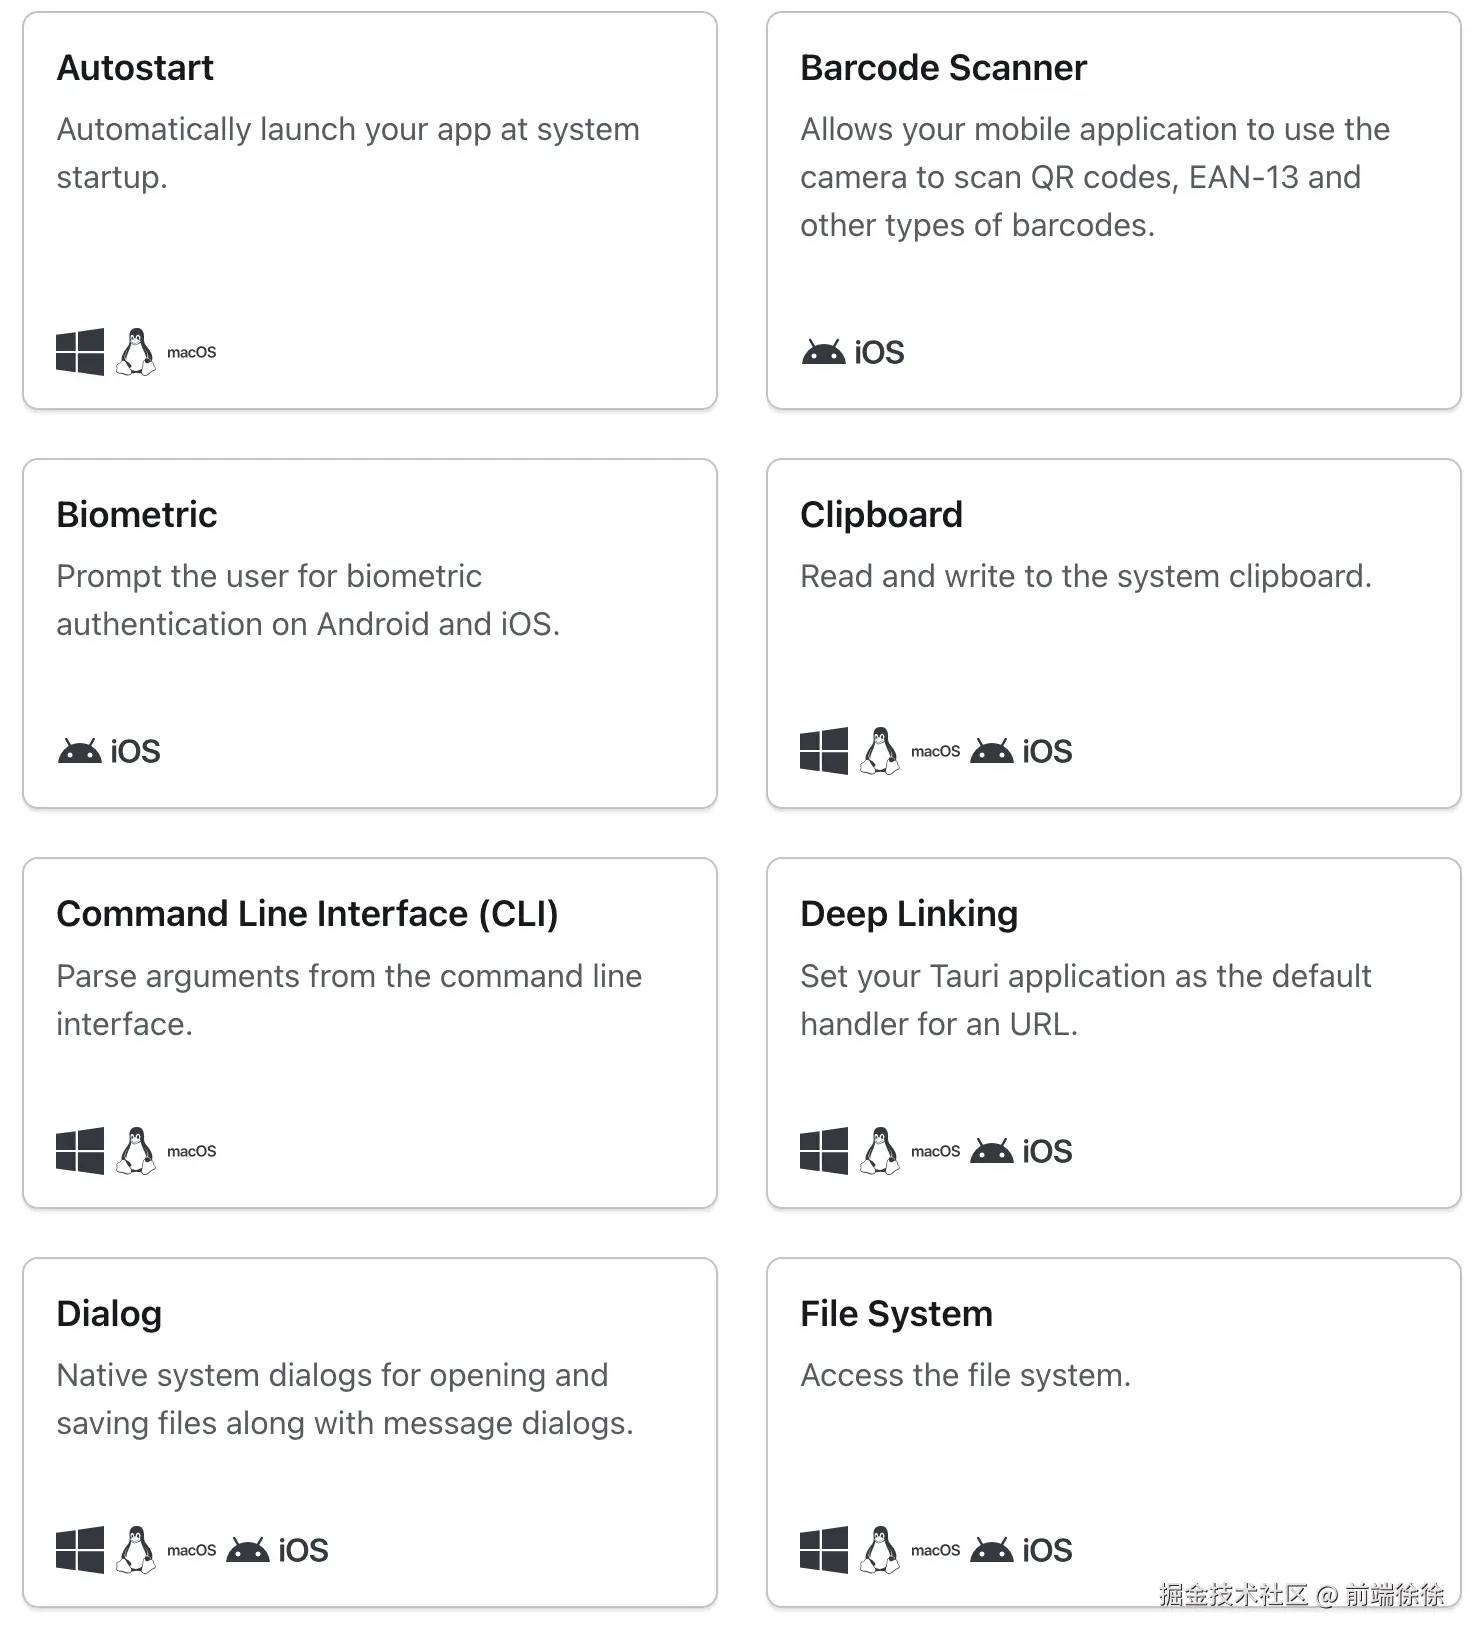Click the File System card description
Image resolution: width=1484 pixels, height=1648 pixels.
(965, 1375)
